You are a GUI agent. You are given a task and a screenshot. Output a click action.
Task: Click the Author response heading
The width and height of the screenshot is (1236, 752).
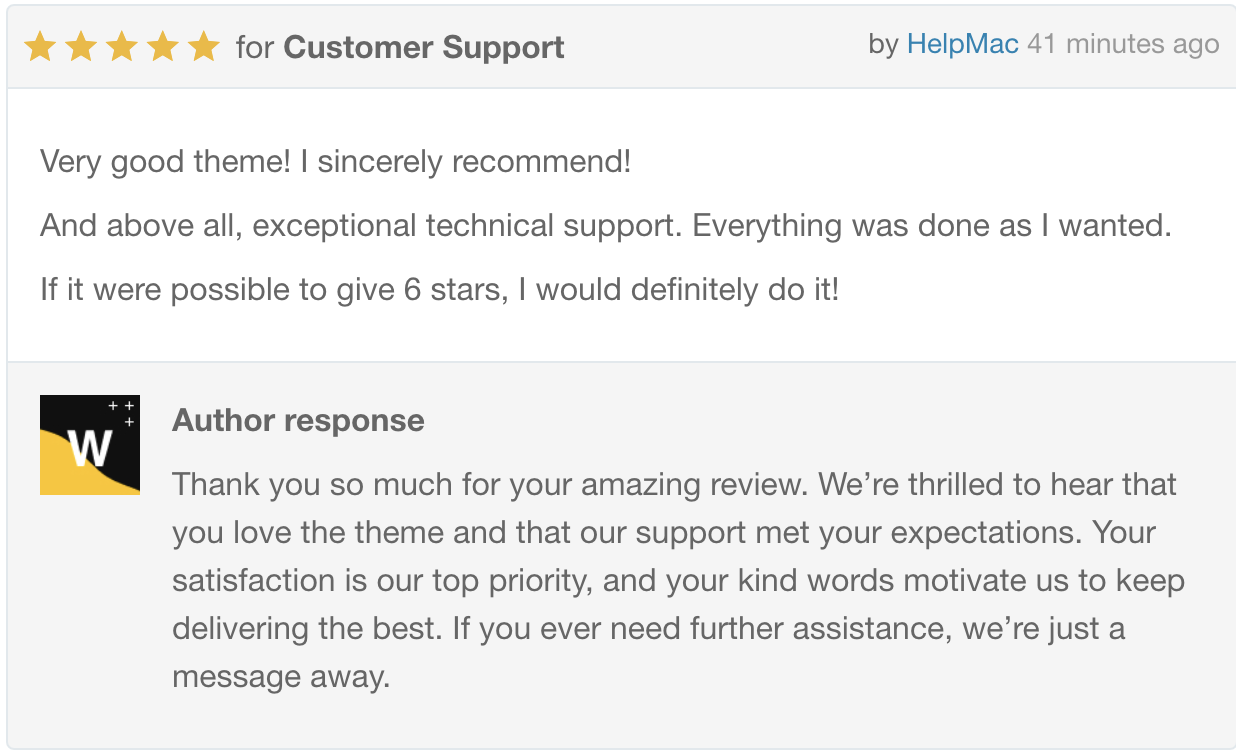coord(298,420)
